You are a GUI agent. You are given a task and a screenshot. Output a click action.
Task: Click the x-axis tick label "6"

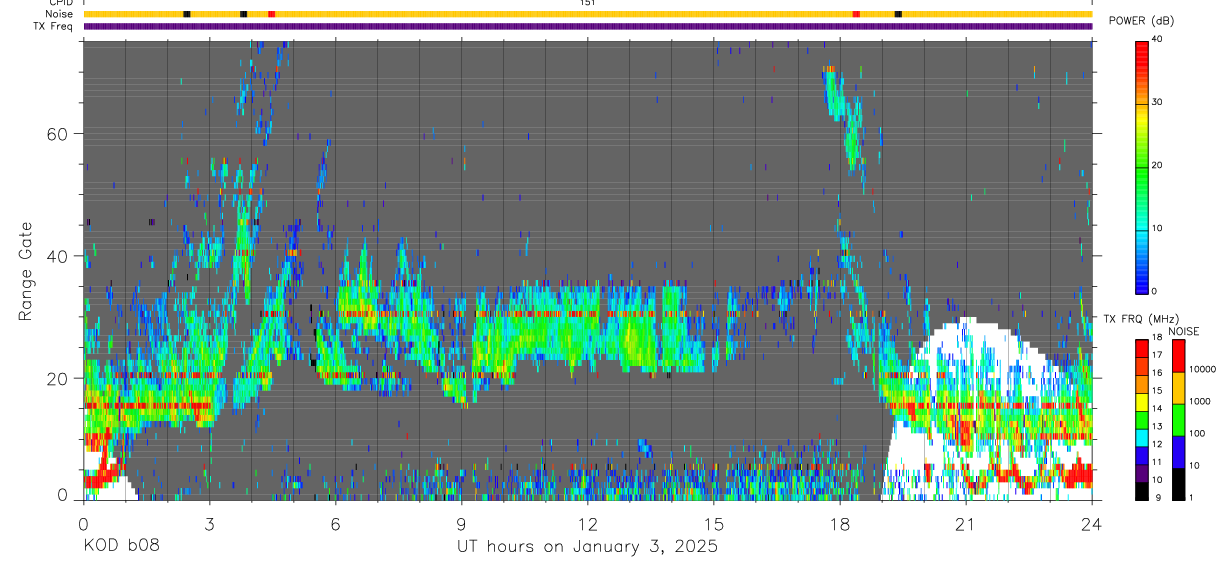(335, 524)
